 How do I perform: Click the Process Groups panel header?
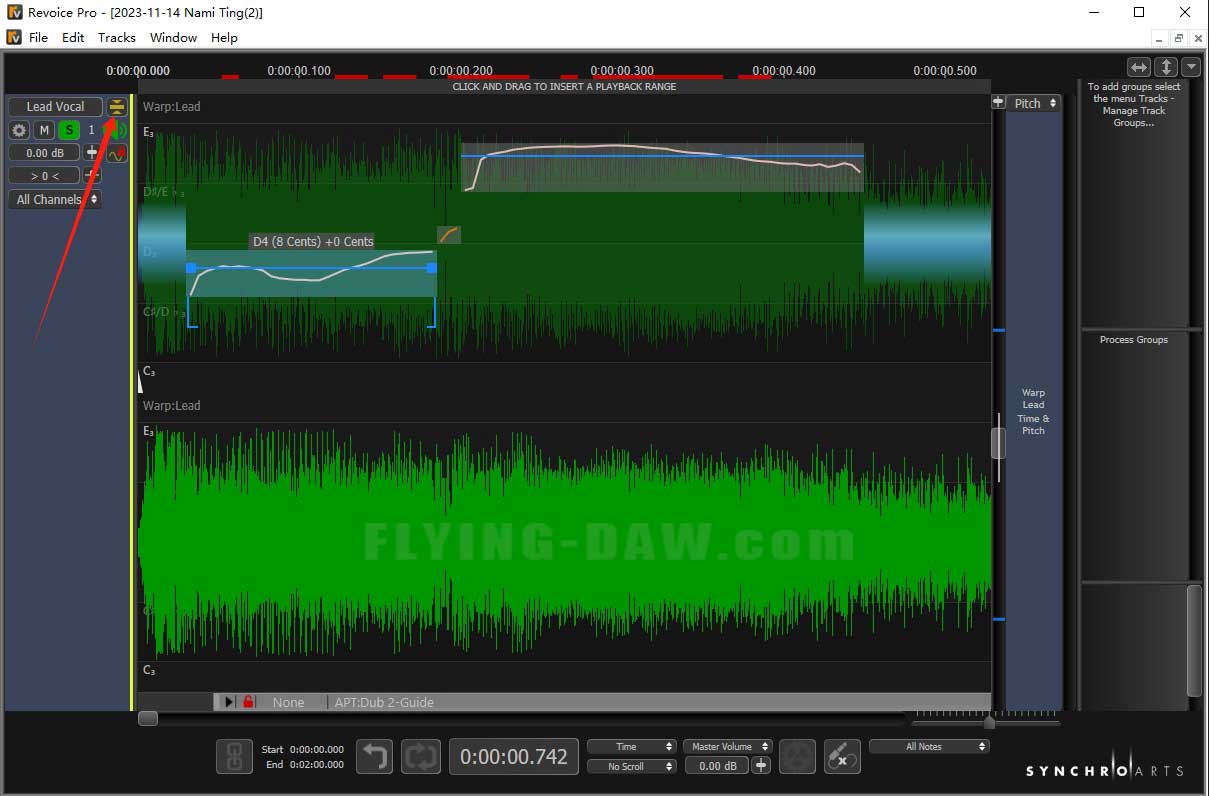coord(1133,340)
